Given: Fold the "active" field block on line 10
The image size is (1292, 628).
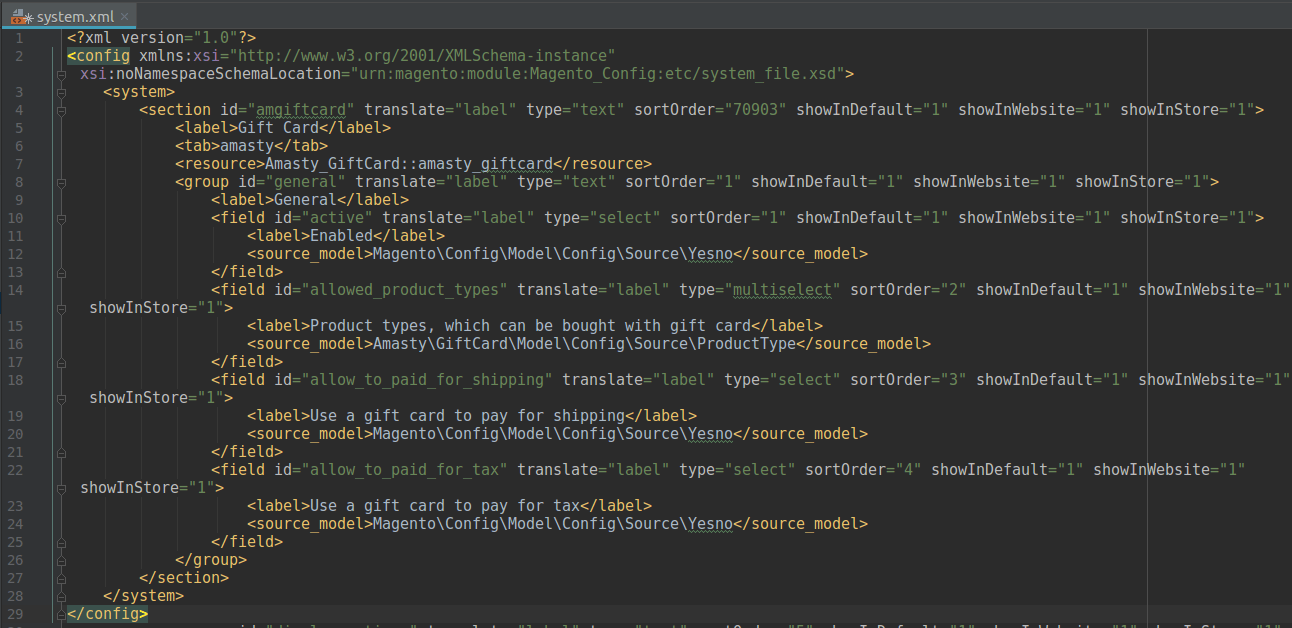Looking at the screenshot, I should tap(61, 218).
